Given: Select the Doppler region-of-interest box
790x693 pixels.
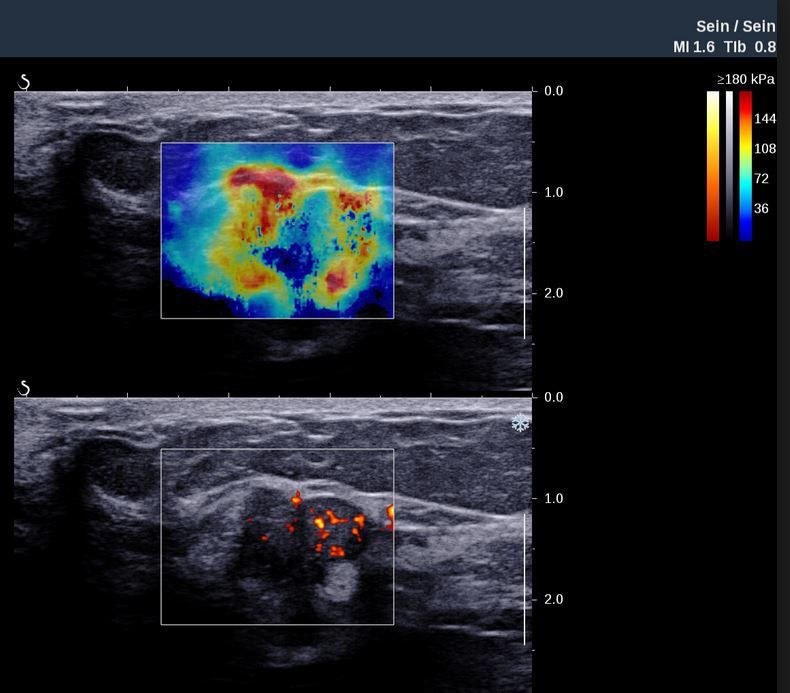Looking at the screenshot, I should click(x=277, y=537).
